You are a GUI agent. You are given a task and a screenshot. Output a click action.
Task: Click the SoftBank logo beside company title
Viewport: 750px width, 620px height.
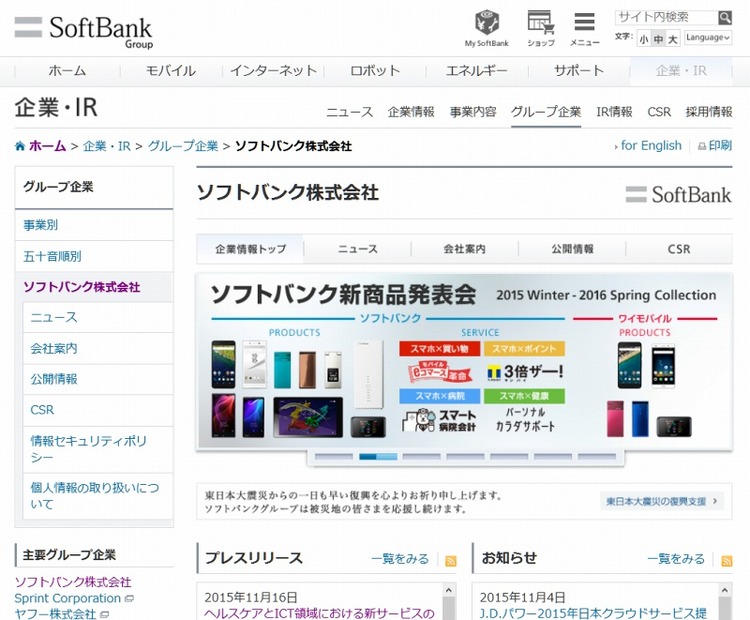tap(678, 195)
